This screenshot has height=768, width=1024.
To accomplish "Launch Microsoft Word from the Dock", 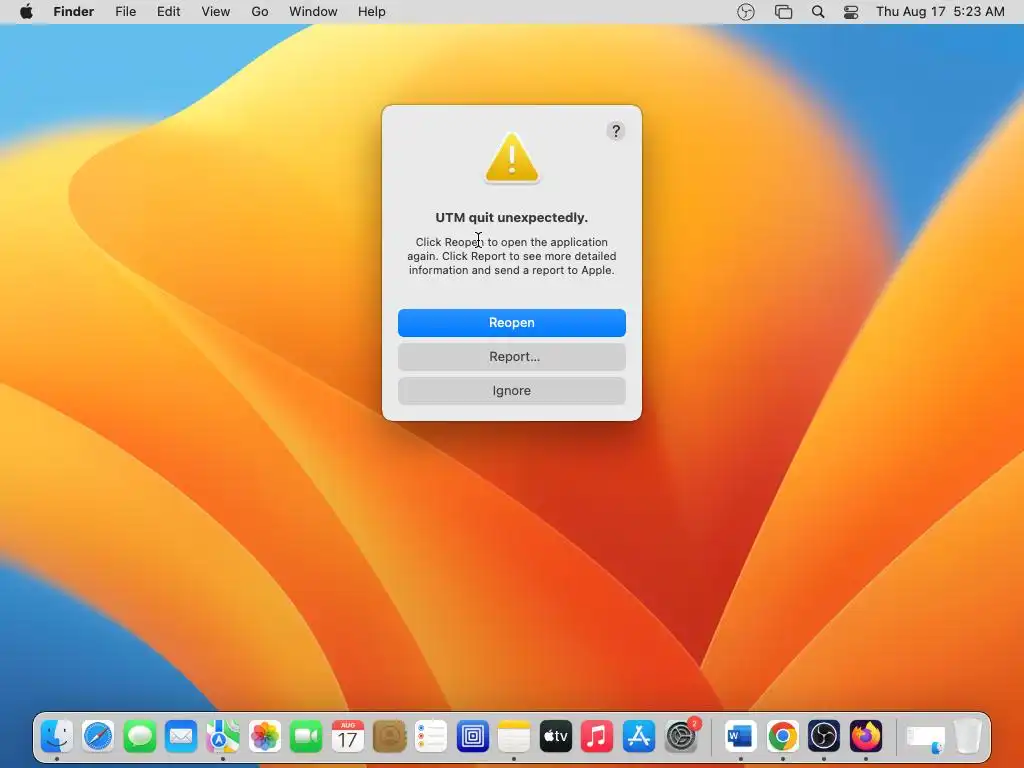I will [x=741, y=737].
